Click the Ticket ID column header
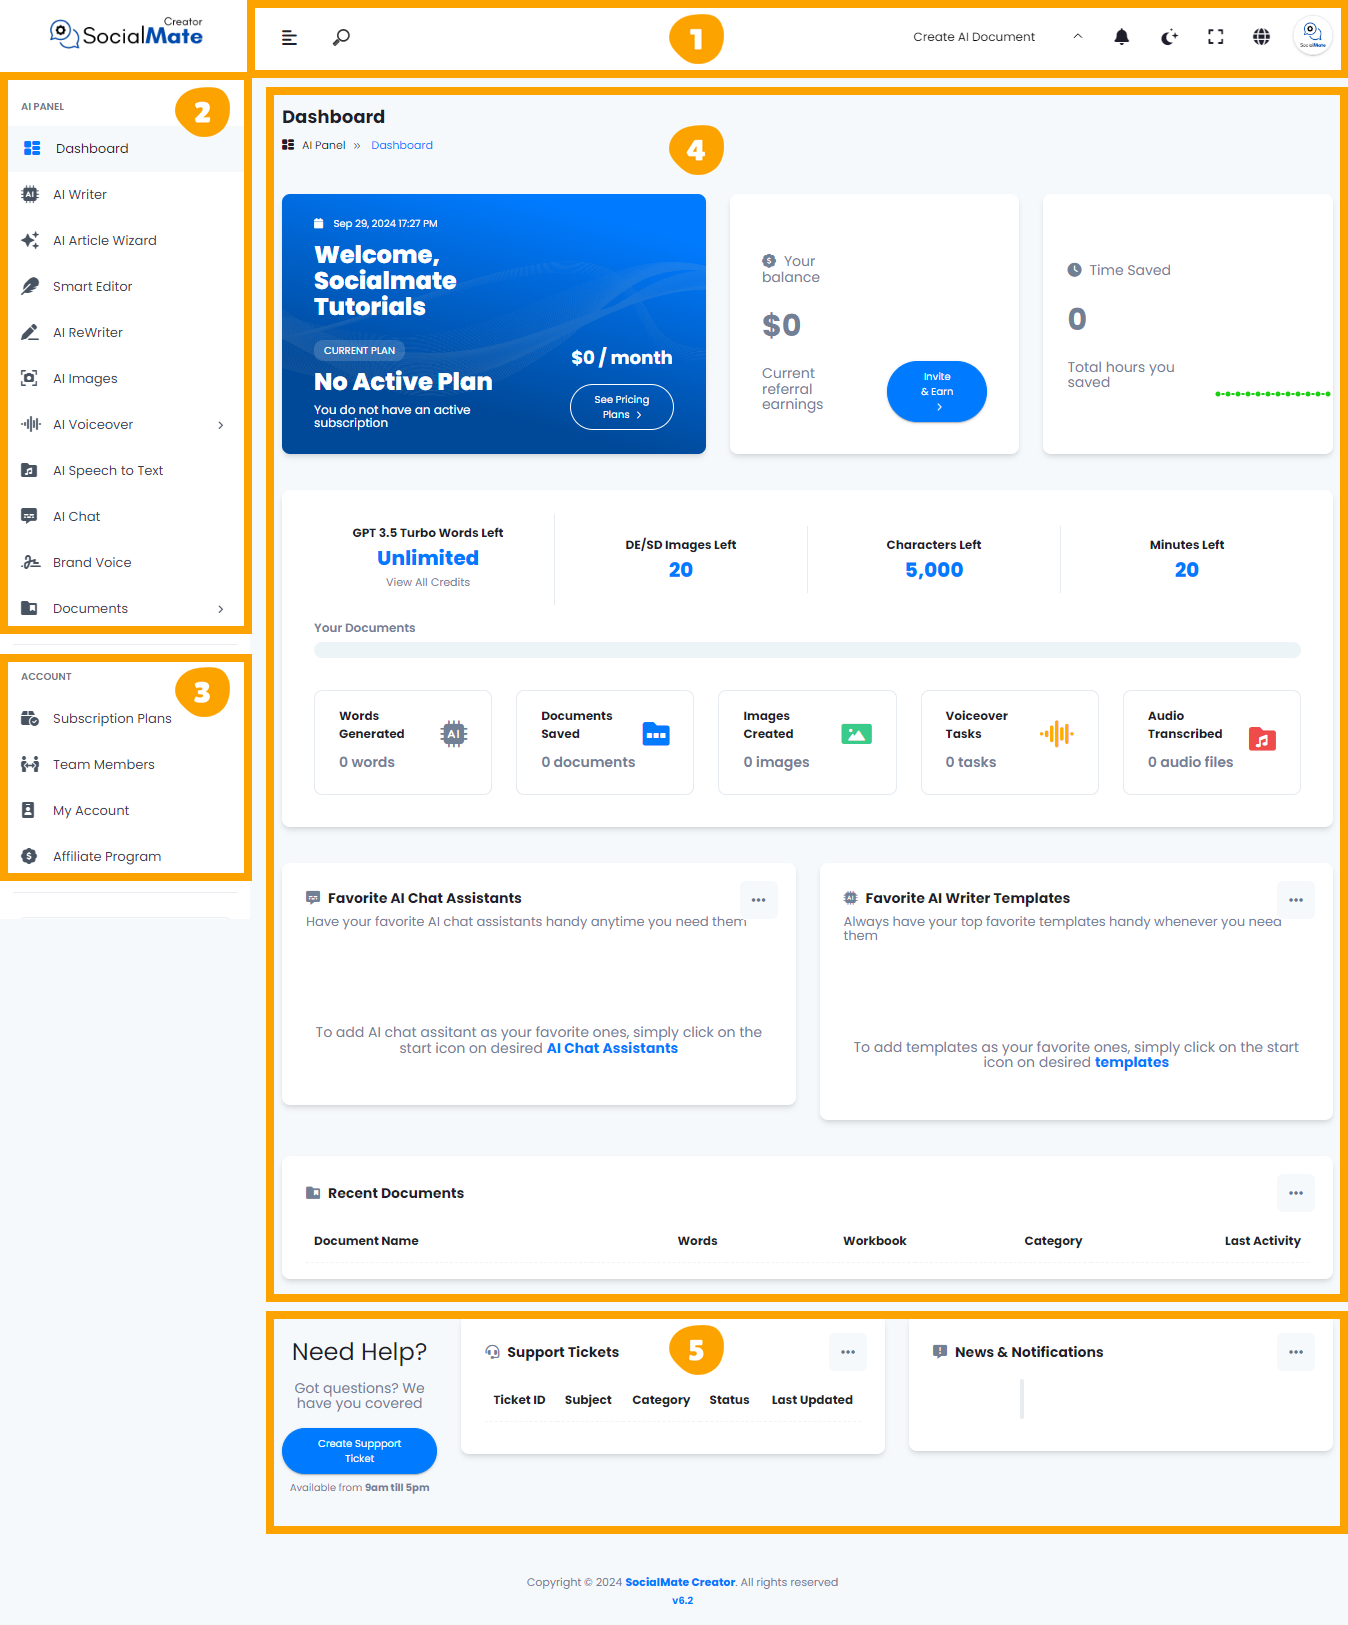This screenshot has width=1348, height=1625. [x=519, y=1400]
